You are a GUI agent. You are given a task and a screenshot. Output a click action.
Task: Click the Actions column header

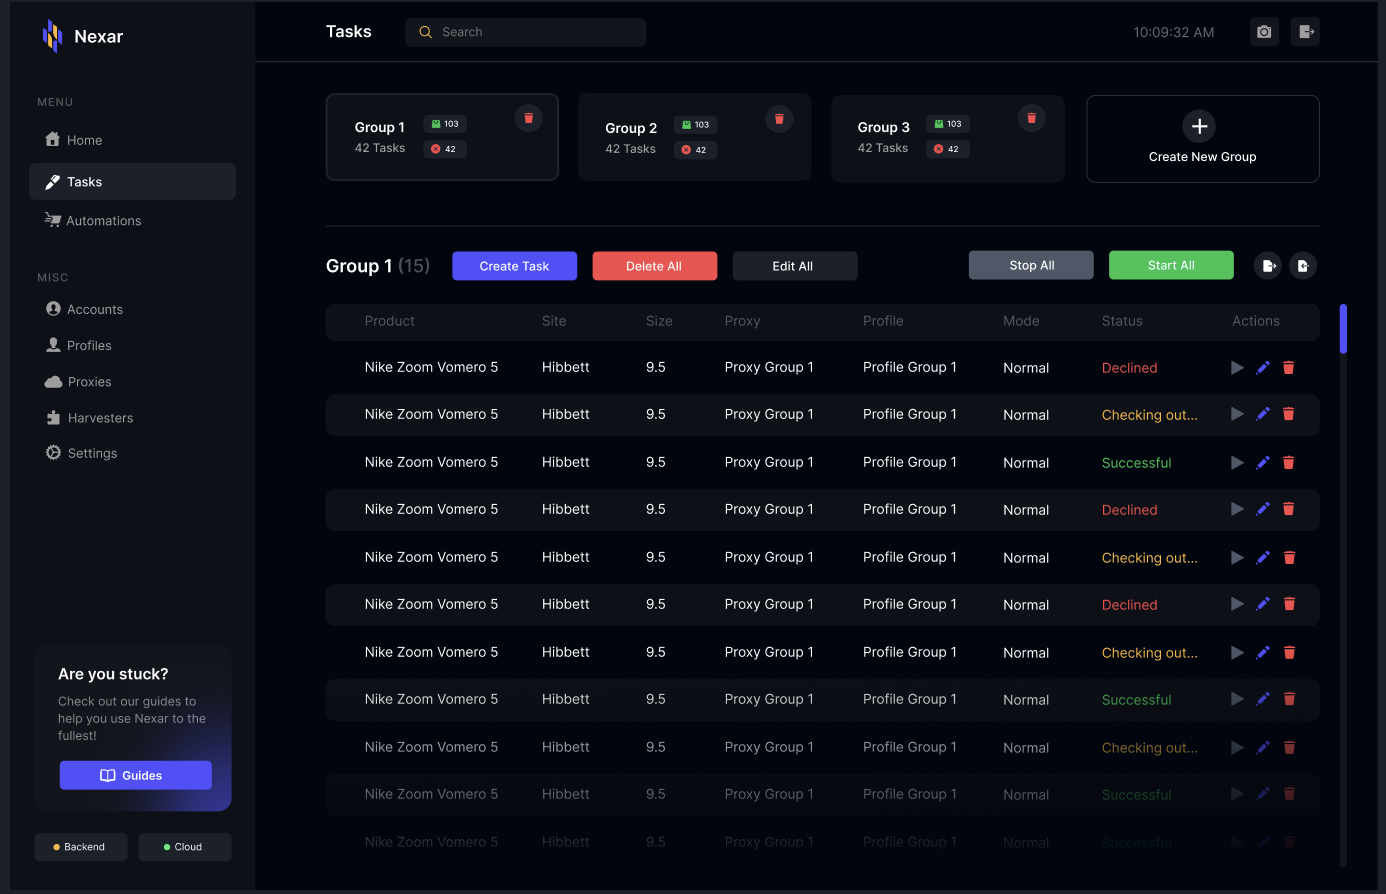(x=1256, y=321)
